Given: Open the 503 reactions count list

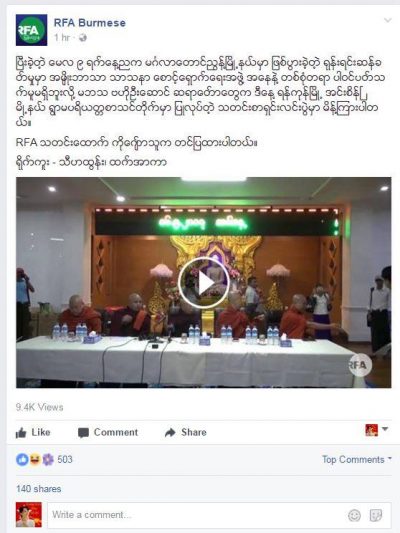Looking at the screenshot, I should [x=65, y=460].
